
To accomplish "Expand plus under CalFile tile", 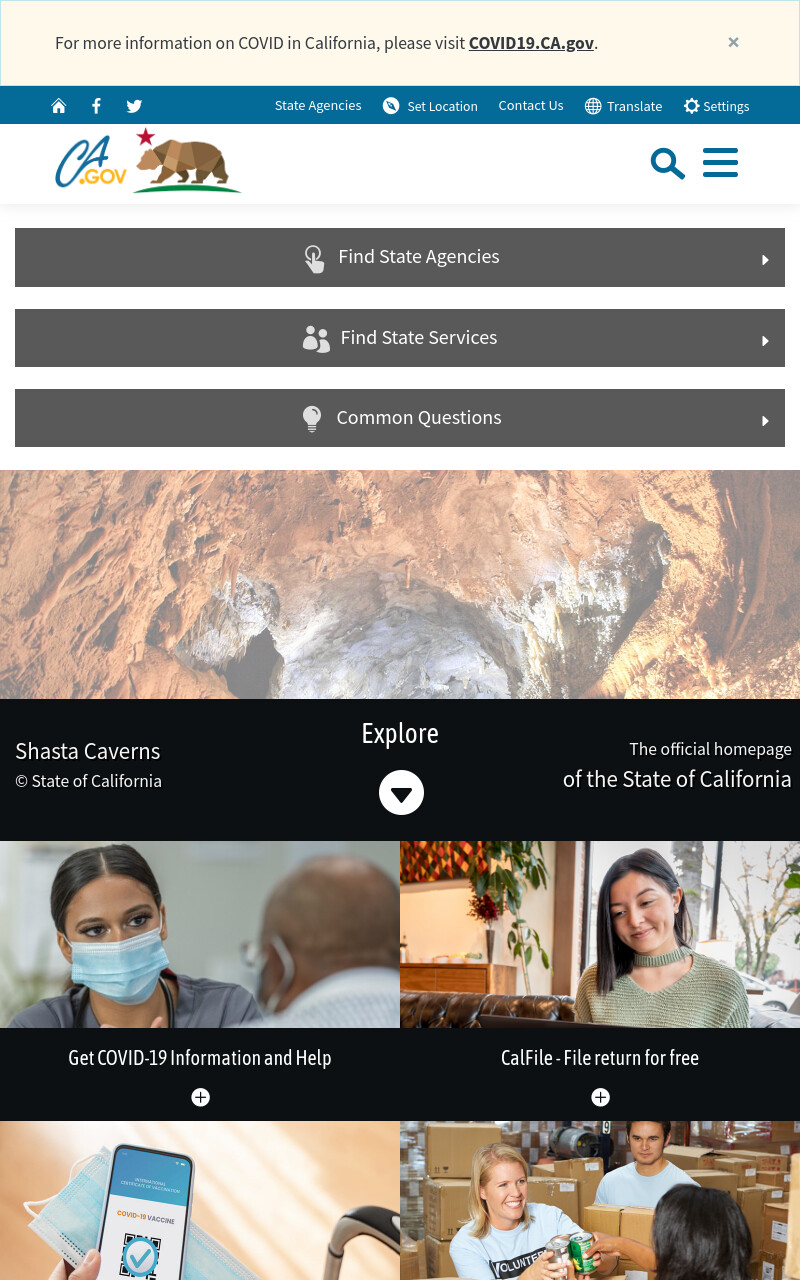I will (600, 1098).
